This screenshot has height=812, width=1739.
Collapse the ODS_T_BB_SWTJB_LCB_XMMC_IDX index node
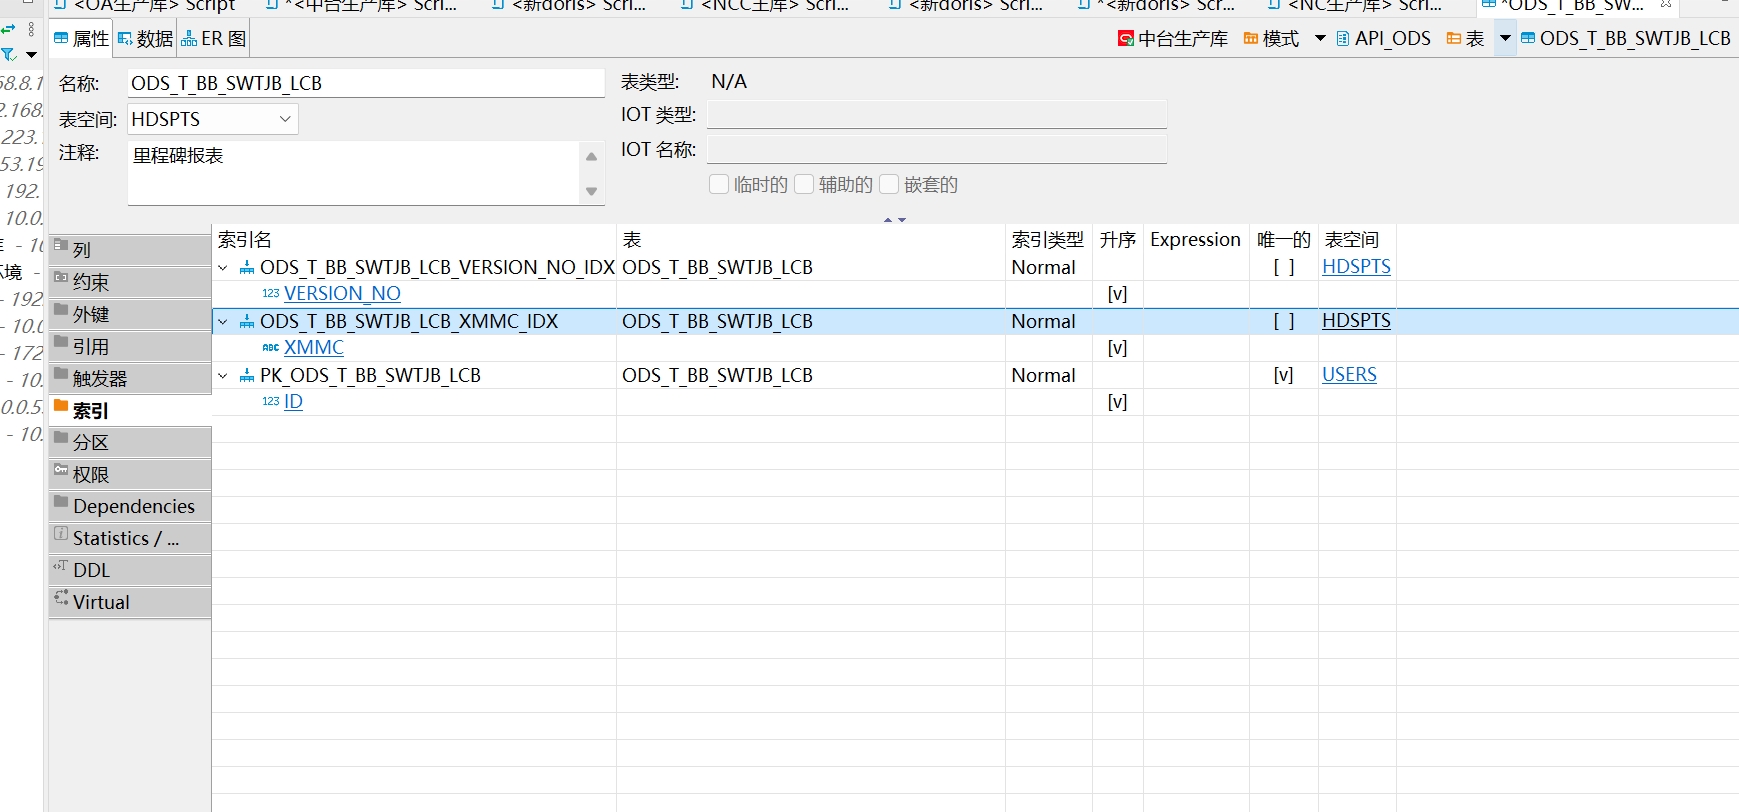click(223, 322)
